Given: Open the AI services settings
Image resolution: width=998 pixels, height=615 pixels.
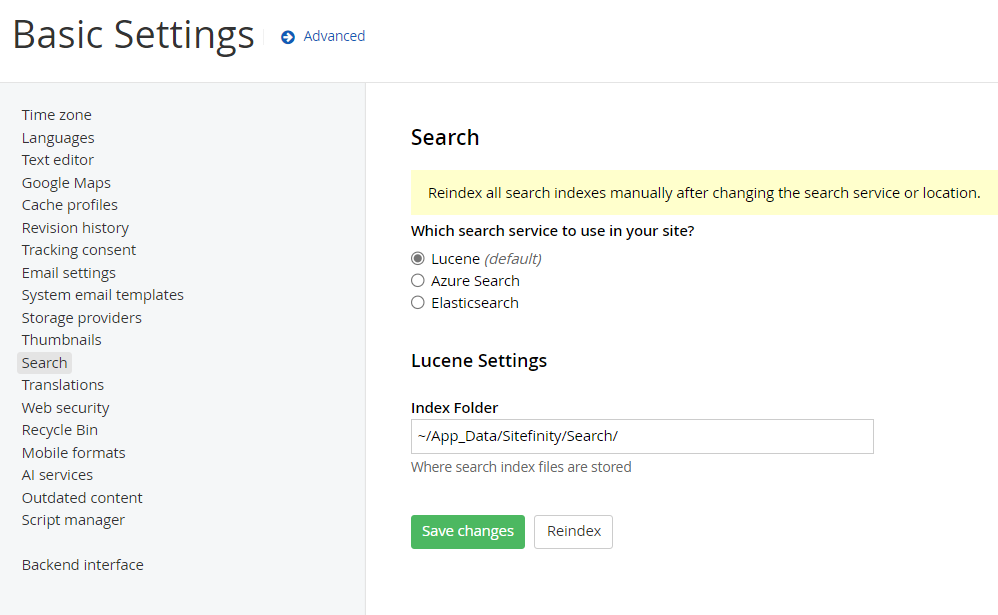Looking at the screenshot, I should pyautogui.click(x=57, y=474).
